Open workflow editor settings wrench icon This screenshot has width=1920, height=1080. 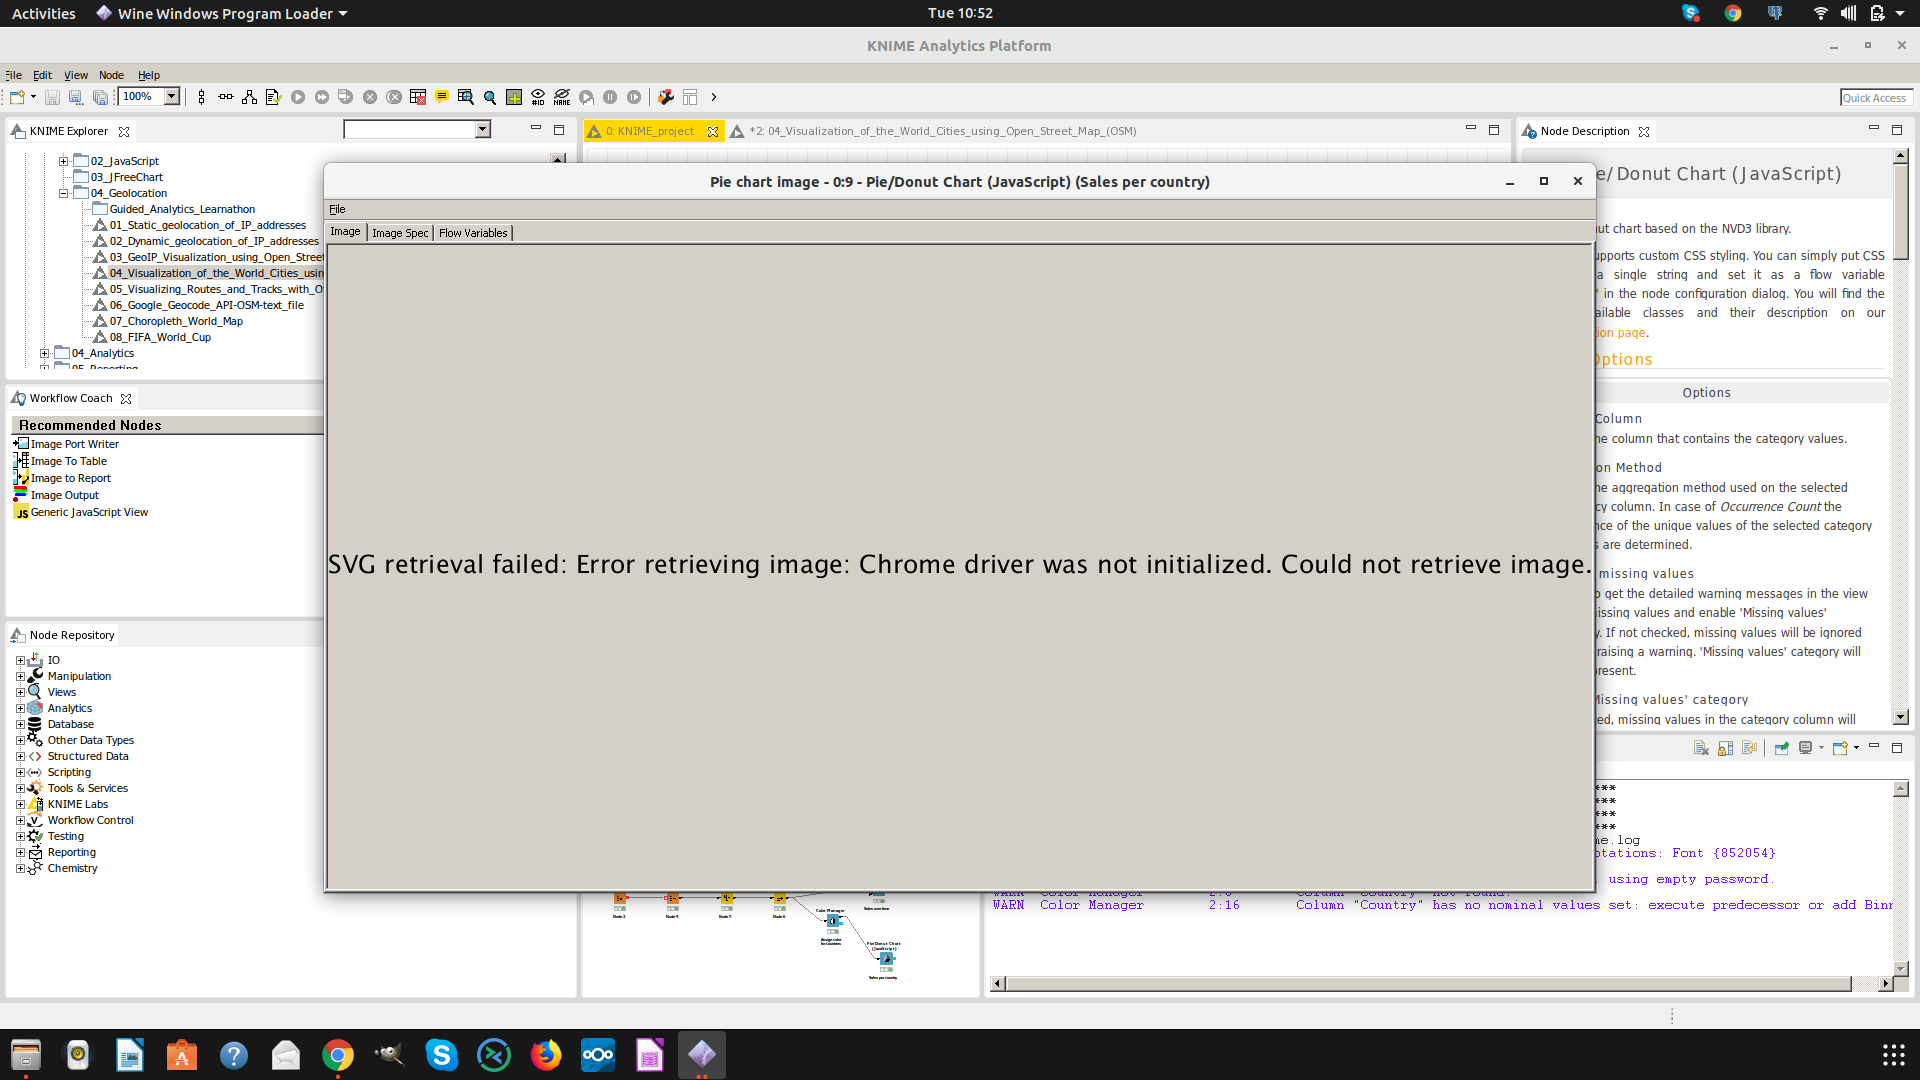click(x=666, y=97)
